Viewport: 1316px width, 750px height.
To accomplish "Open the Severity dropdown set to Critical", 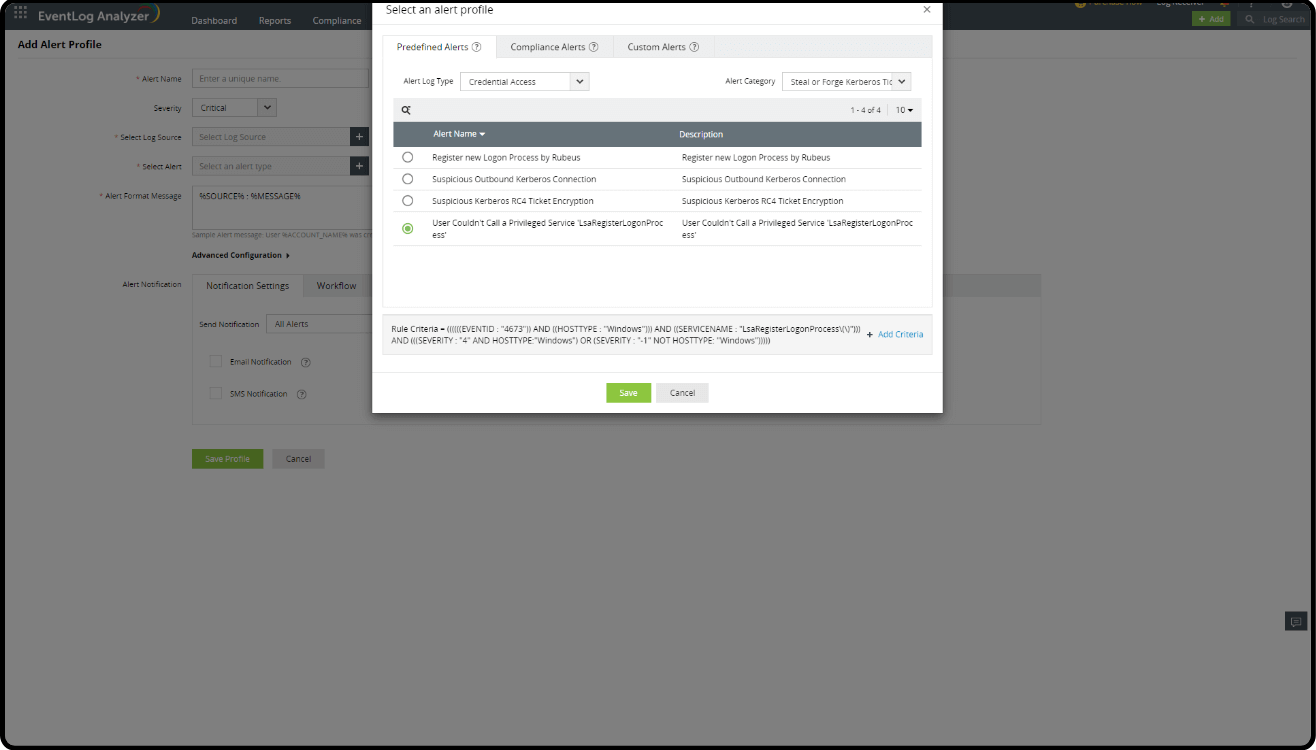I will (236, 108).
